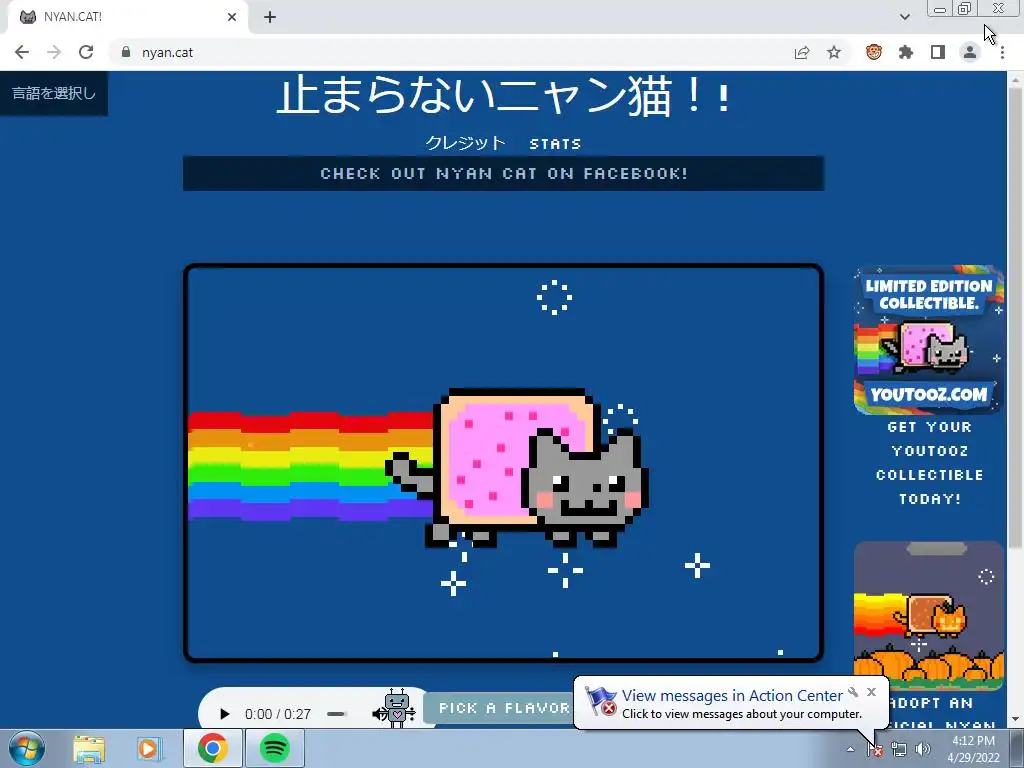Reload the nyan.cat page

86,52
